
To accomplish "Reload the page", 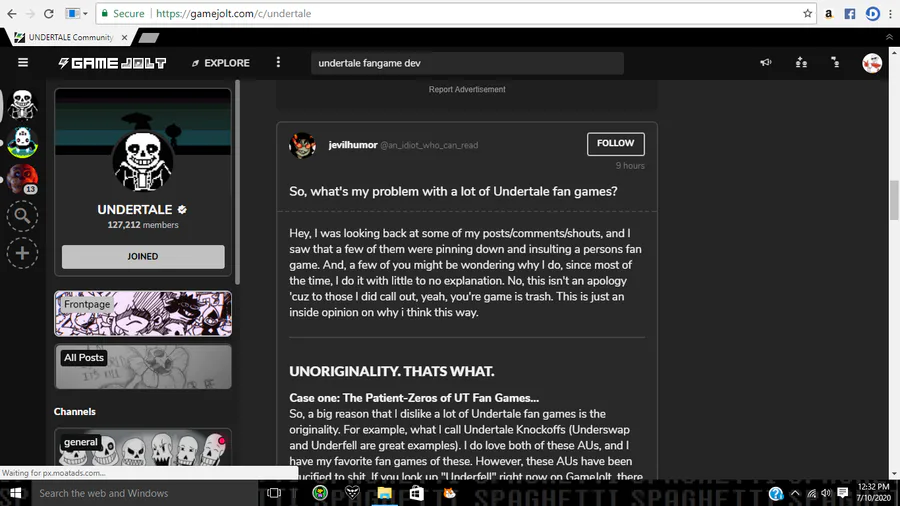I will (x=49, y=13).
